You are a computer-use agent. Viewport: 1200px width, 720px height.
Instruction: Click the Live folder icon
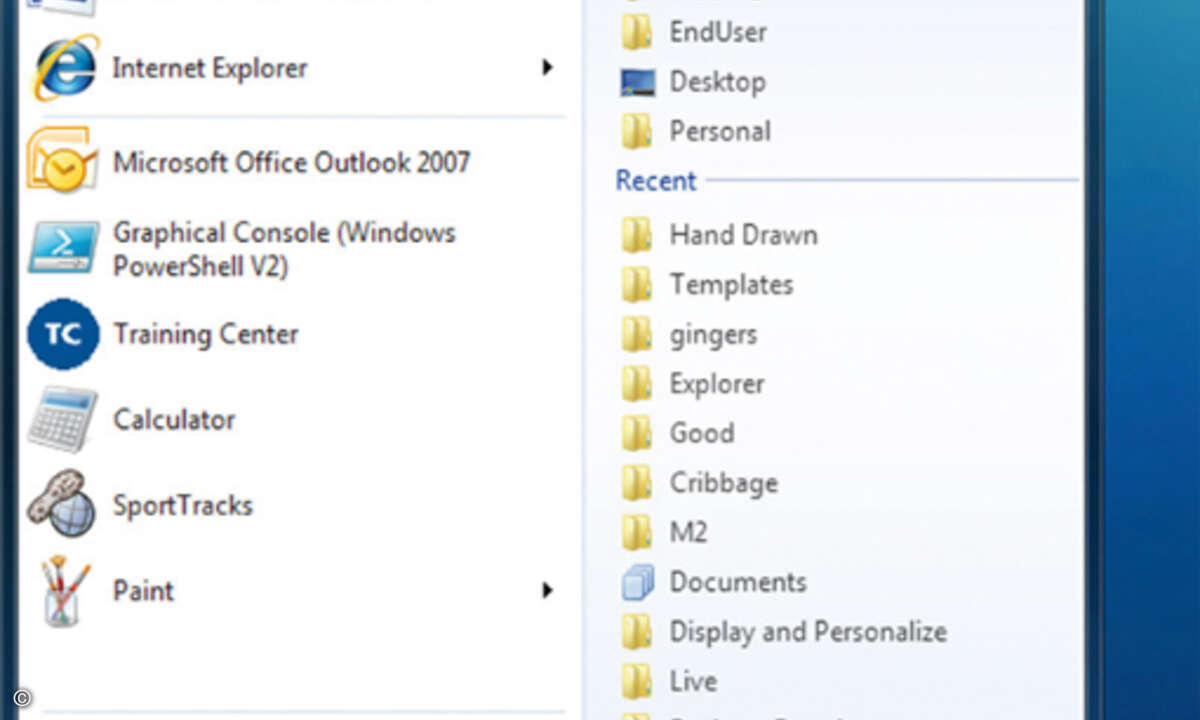[637, 681]
